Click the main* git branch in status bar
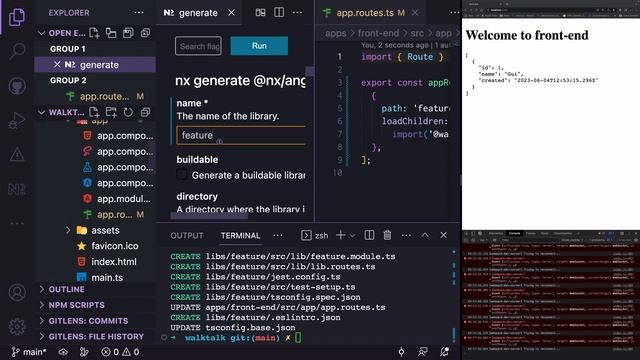Image resolution: width=640 pixels, height=360 pixels. (x=29, y=352)
